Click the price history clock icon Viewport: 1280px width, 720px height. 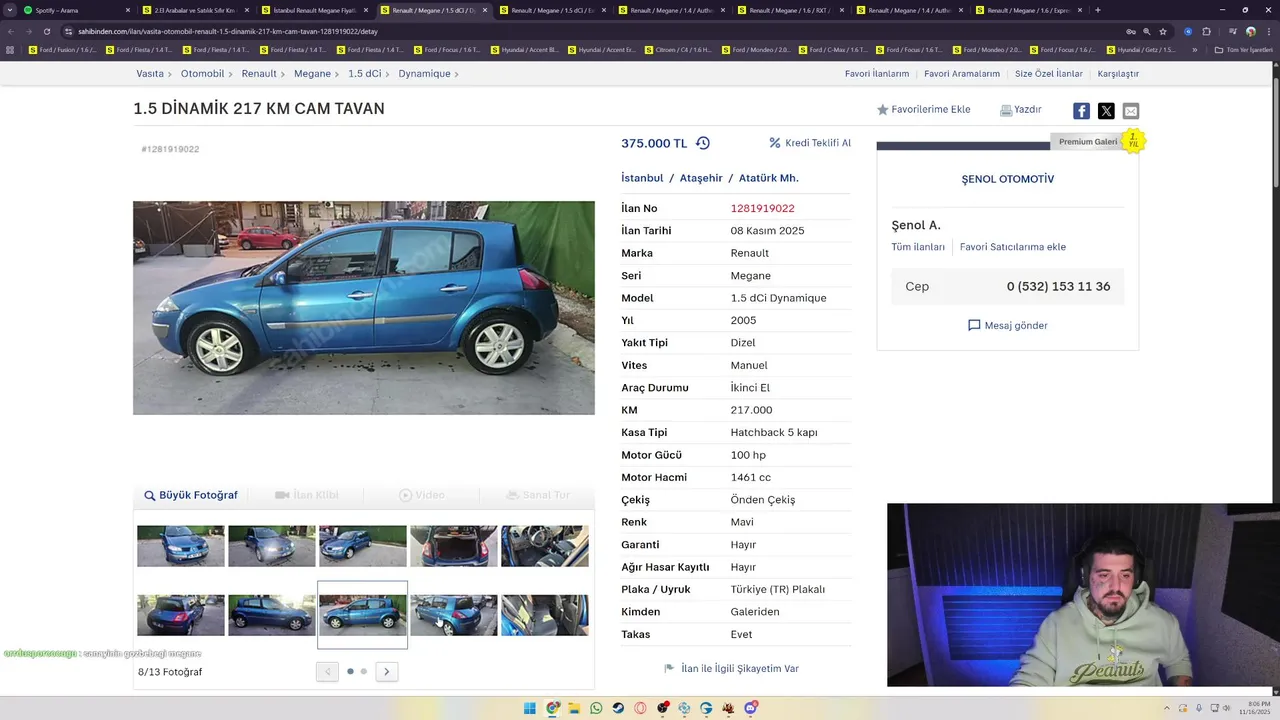703,143
